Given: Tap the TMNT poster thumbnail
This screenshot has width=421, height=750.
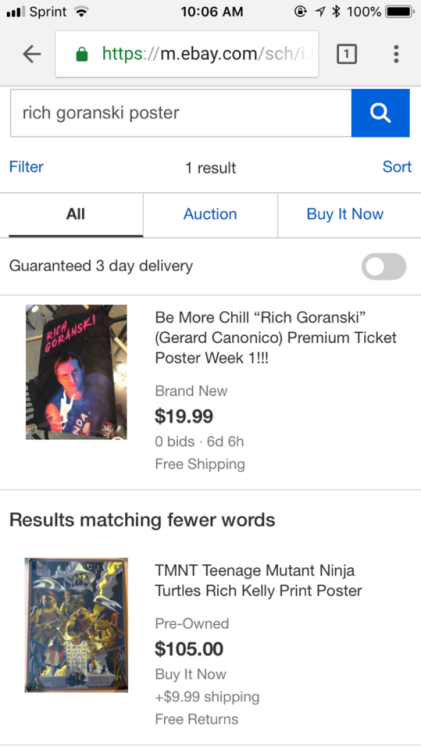Looking at the screenshot, I should pos(77,625).
